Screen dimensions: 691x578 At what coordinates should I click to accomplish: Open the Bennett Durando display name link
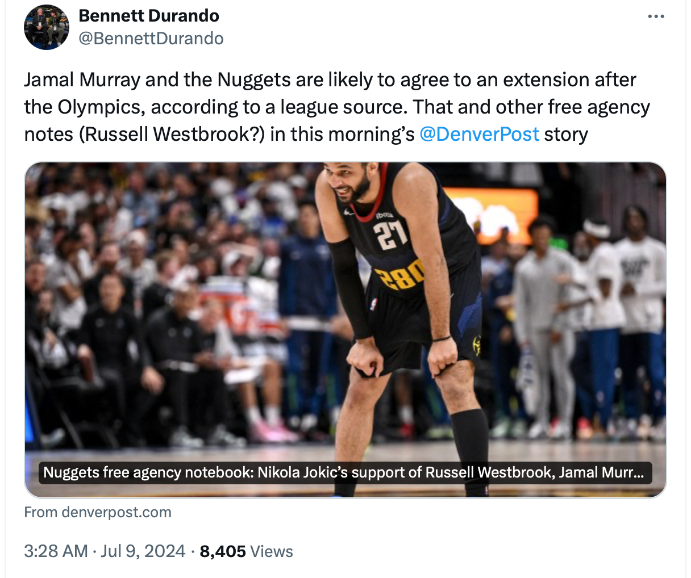point(148,16)
